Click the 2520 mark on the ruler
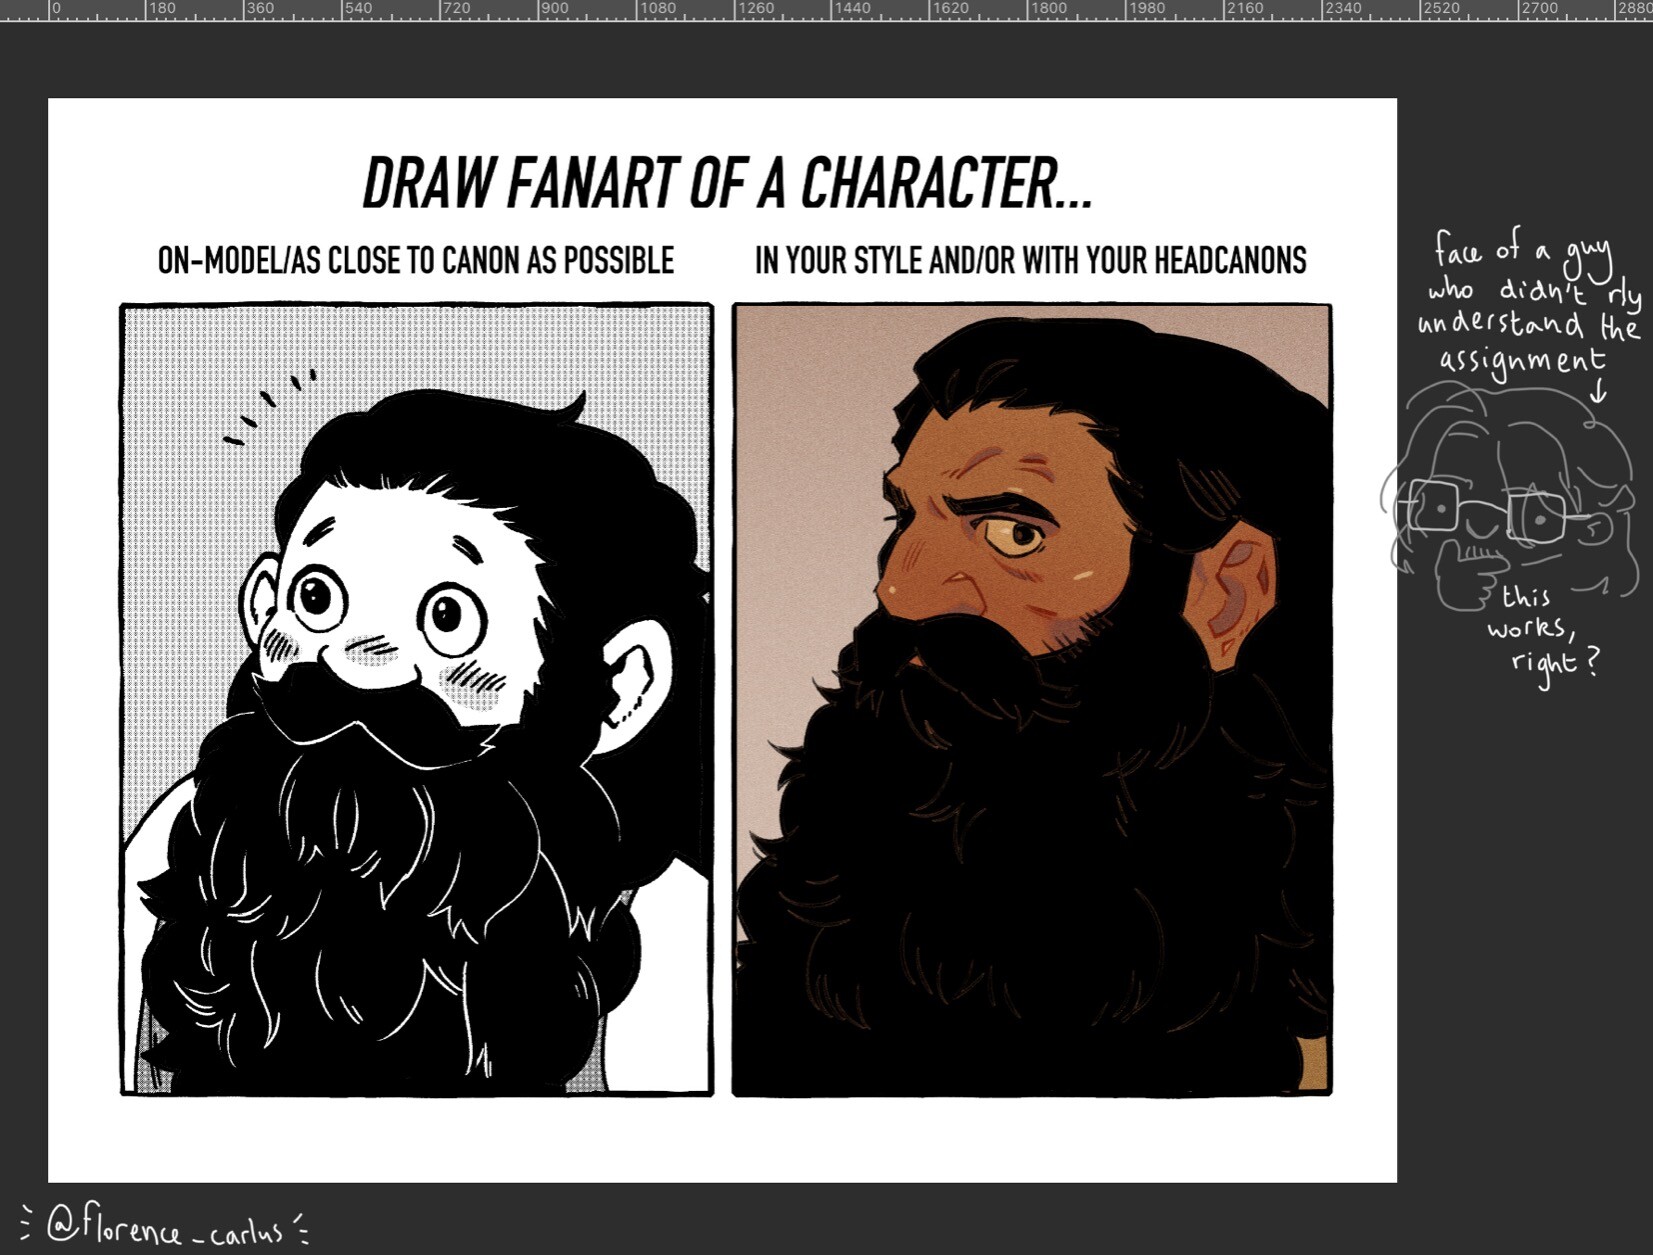 pos(1440,9)
